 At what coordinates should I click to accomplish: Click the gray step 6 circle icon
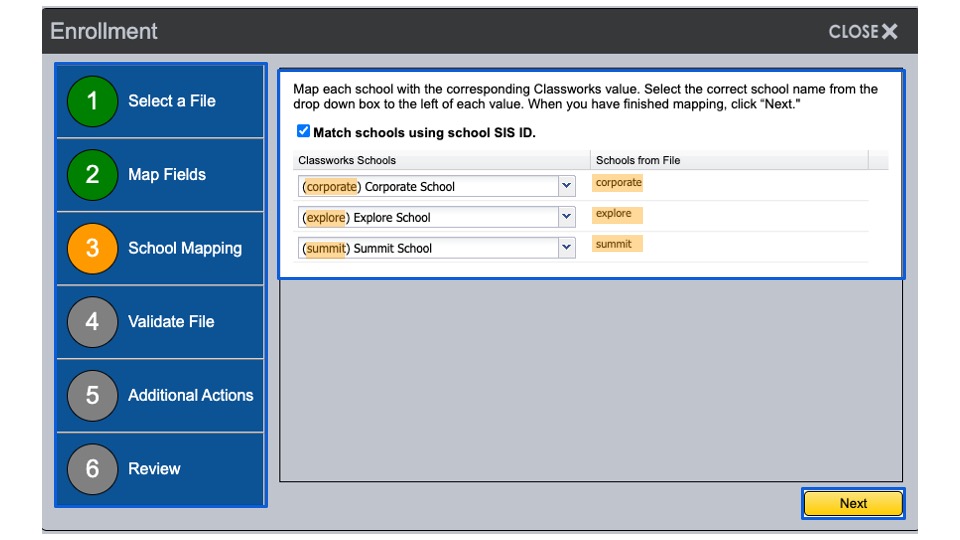click(92, 468)
